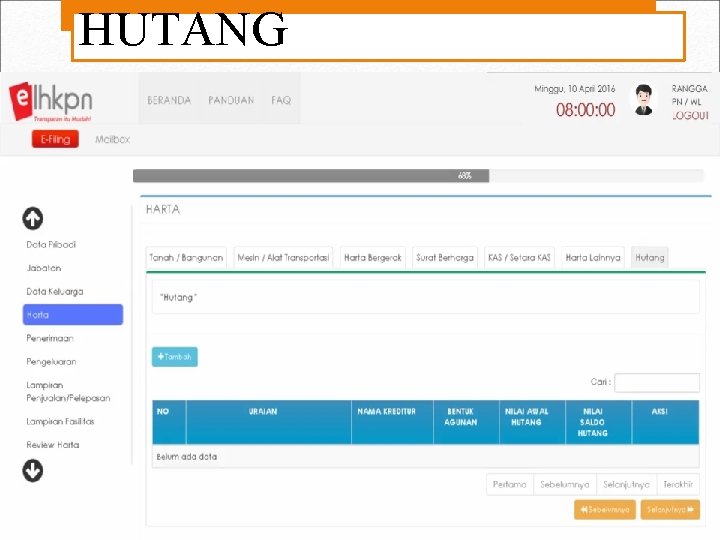This screenshot has height=540, width=720.
Task: Switch to Harta Bergerak tab
Action: tap(373, 258)
